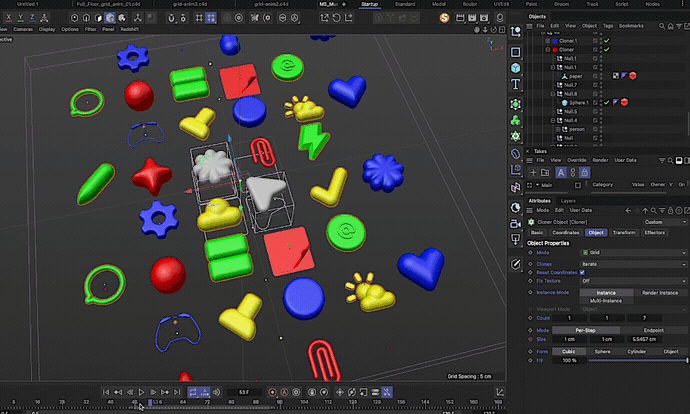The width and height of the screenshot is (690, 414).
Task: Select Render Instance mode button
Action: 660,293
